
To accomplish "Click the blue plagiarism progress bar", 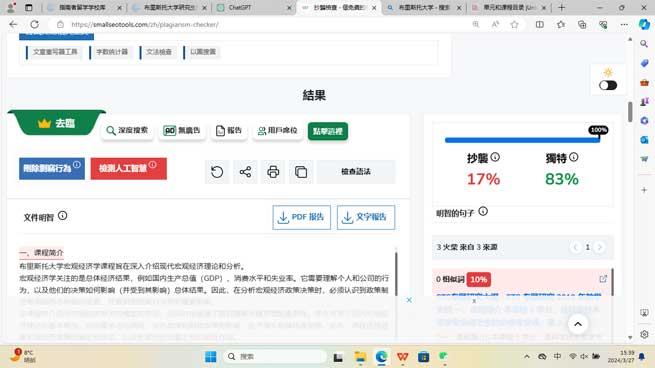I will point(522,140).
